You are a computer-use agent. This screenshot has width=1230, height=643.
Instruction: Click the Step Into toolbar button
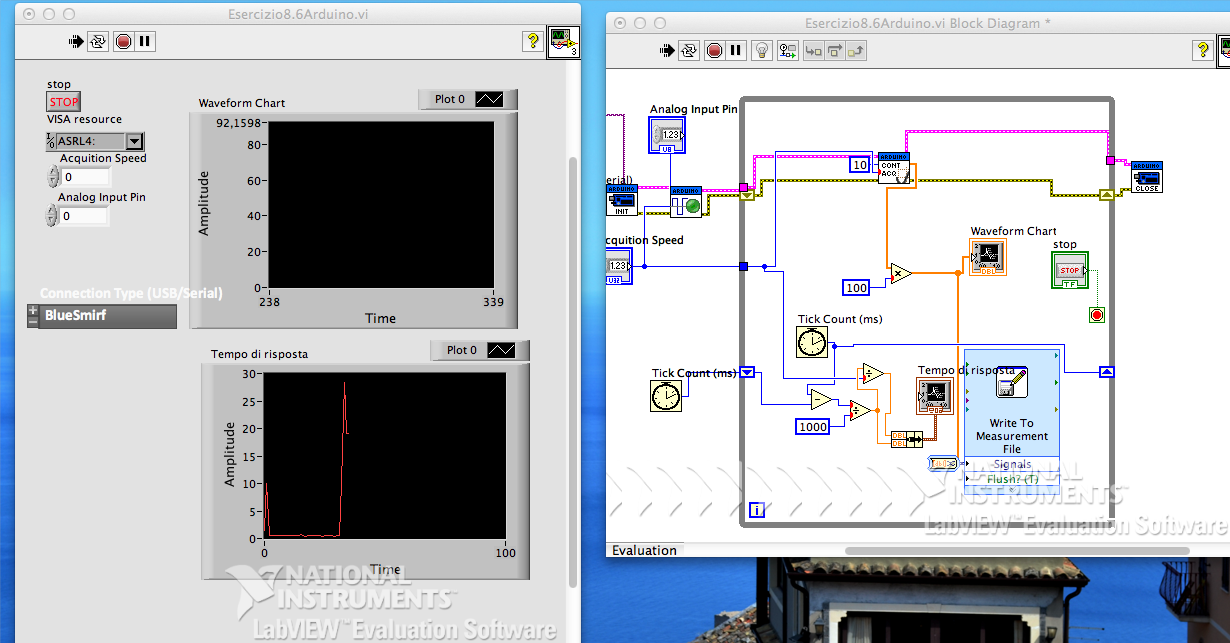tap(813, 50)
